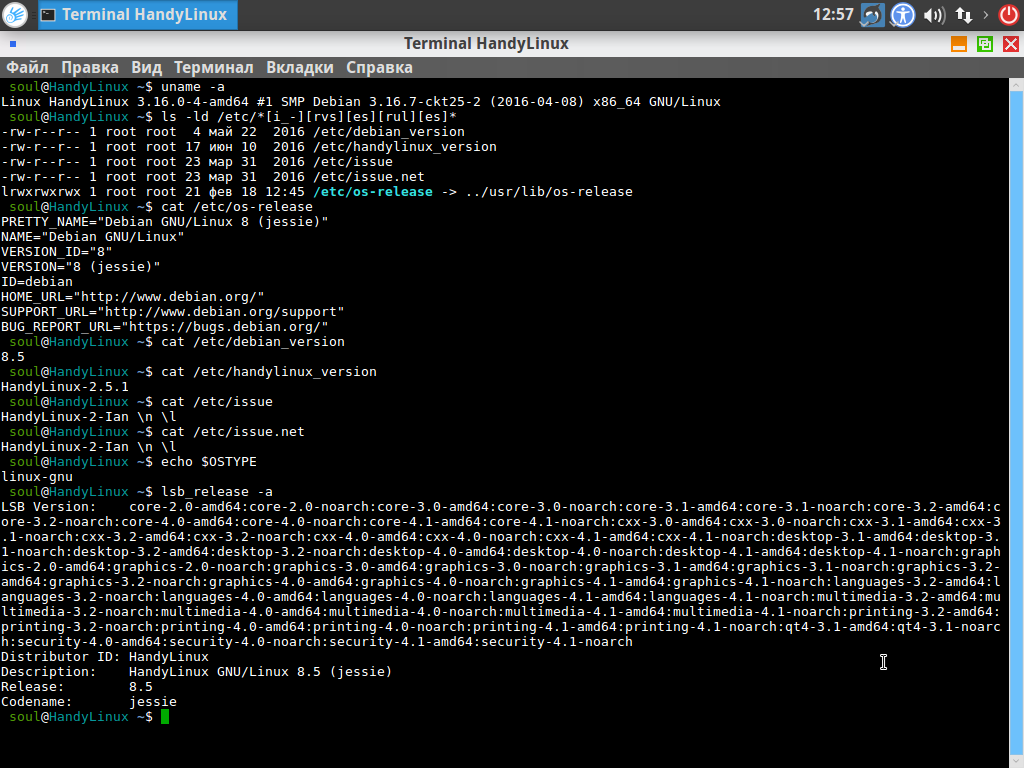Click the 'cat /etc/issue' command line
This screenshot has width=1024, height=768.
(217, 402)
